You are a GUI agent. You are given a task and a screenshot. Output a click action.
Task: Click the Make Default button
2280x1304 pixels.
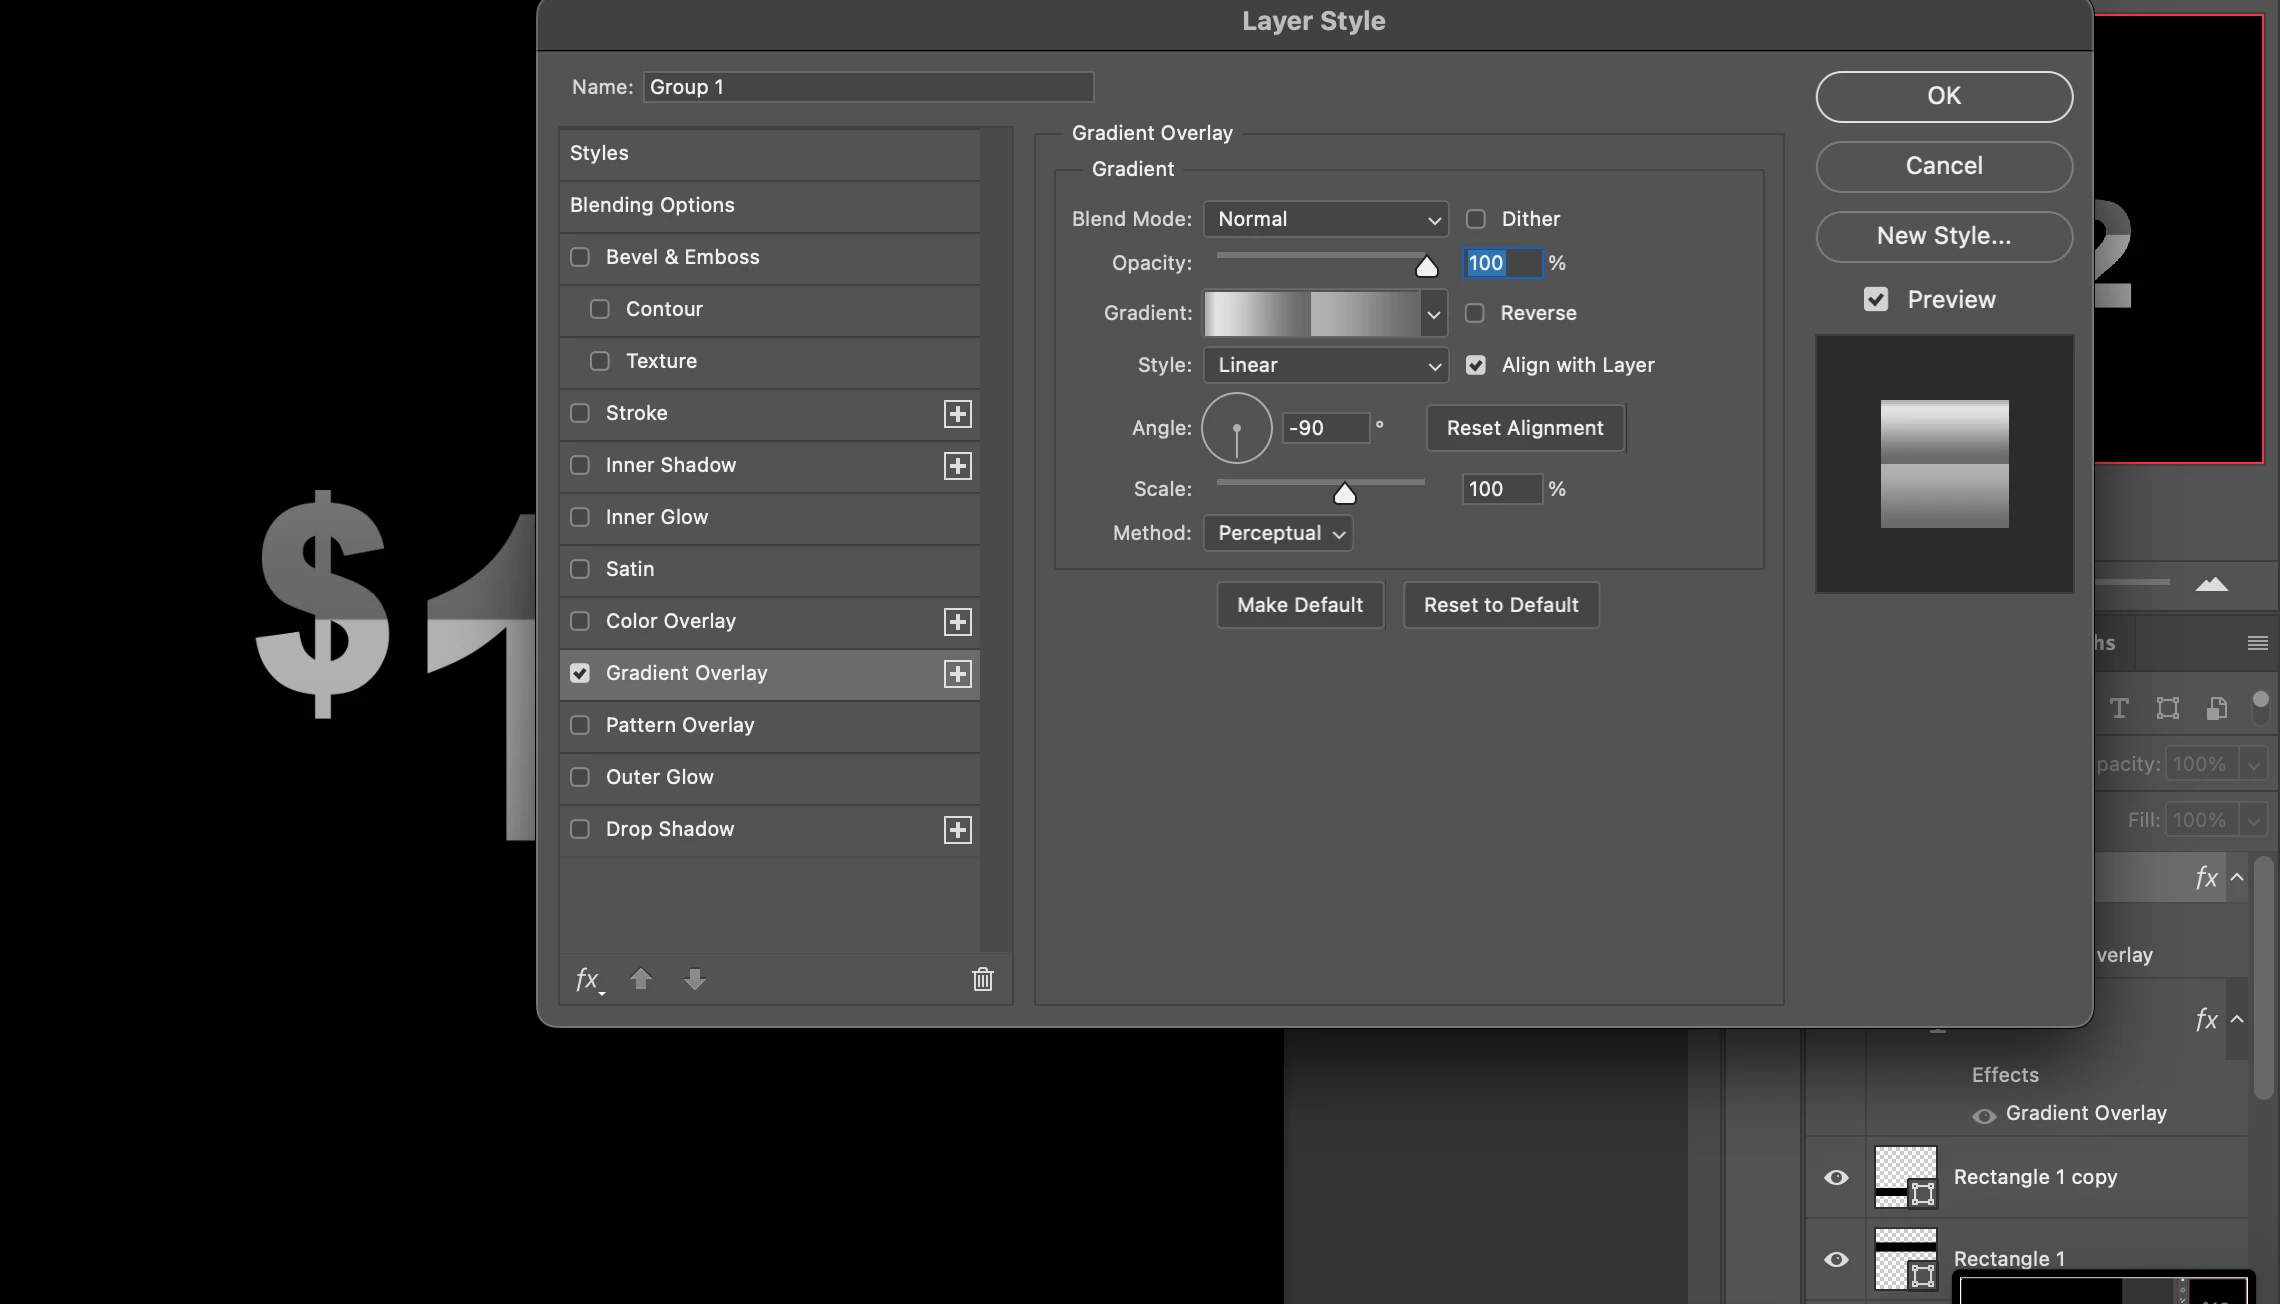[1299, 605]
